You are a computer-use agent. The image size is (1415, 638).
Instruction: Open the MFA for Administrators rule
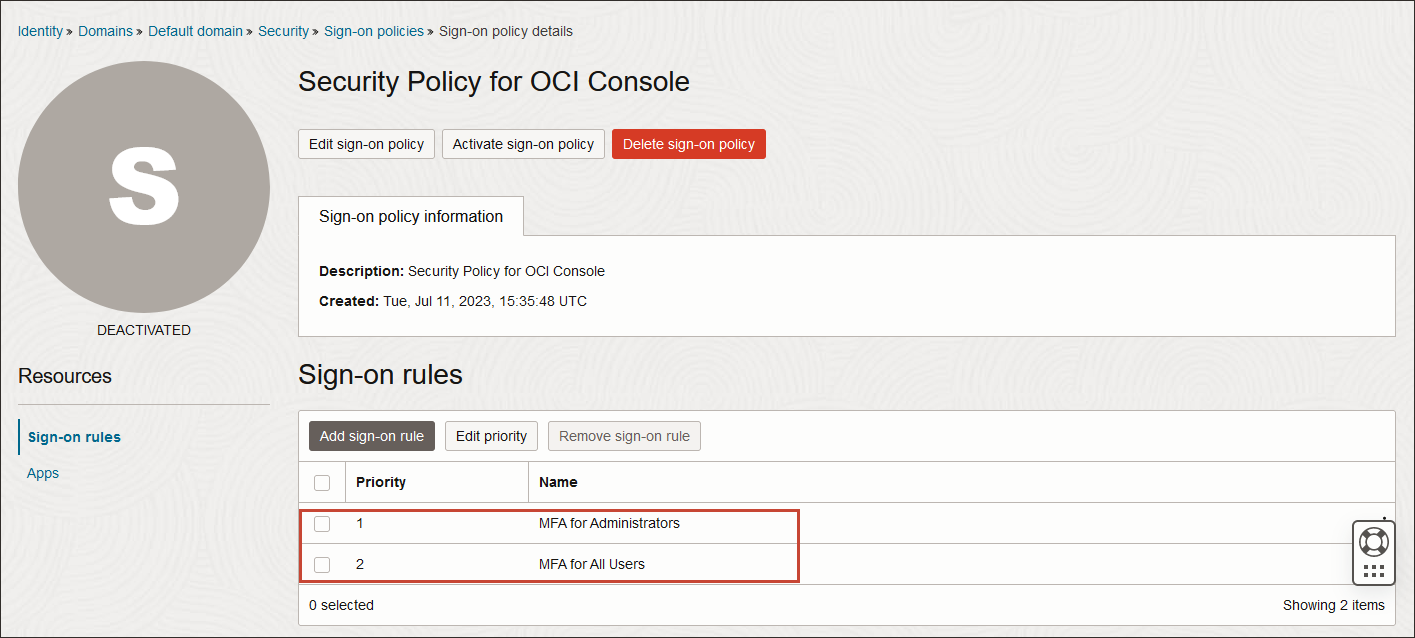click(609, 523)
